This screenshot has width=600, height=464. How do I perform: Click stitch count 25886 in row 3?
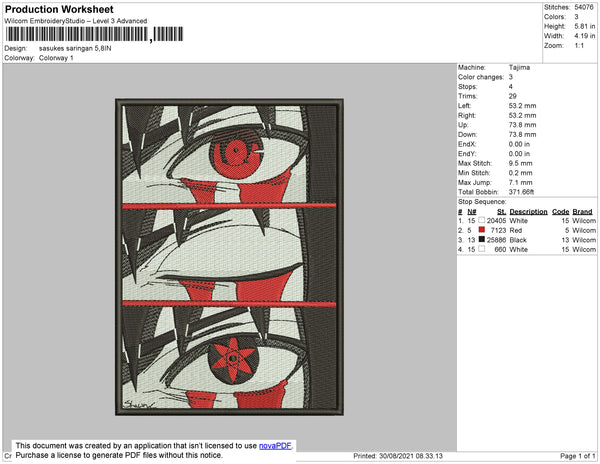coord(496,240)
